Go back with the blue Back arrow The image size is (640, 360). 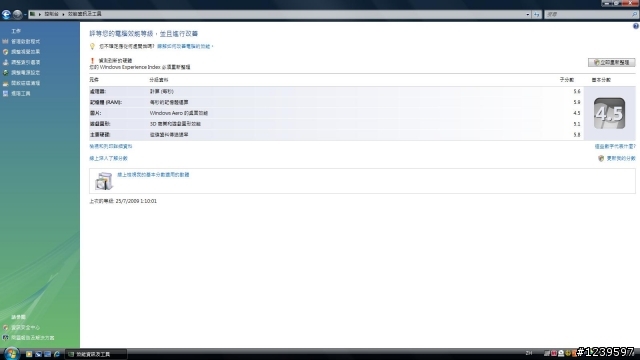[x=6, y=15]
